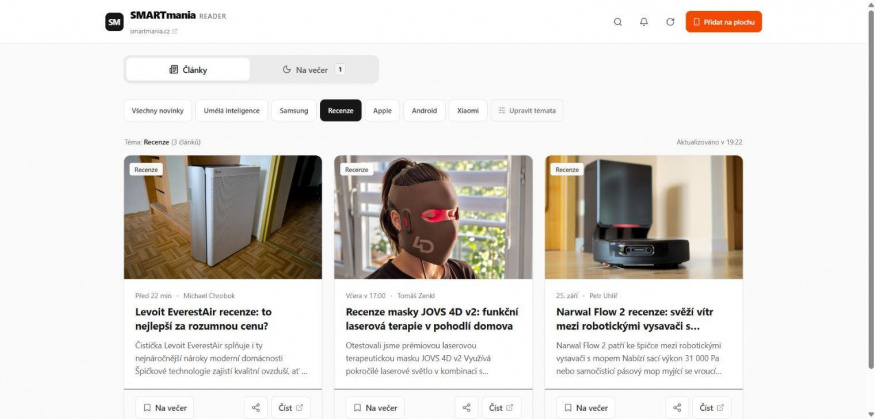Open the Narwal robot vacuum thumbnail
This screenshot has width=875, height=419.
(644, 217)
